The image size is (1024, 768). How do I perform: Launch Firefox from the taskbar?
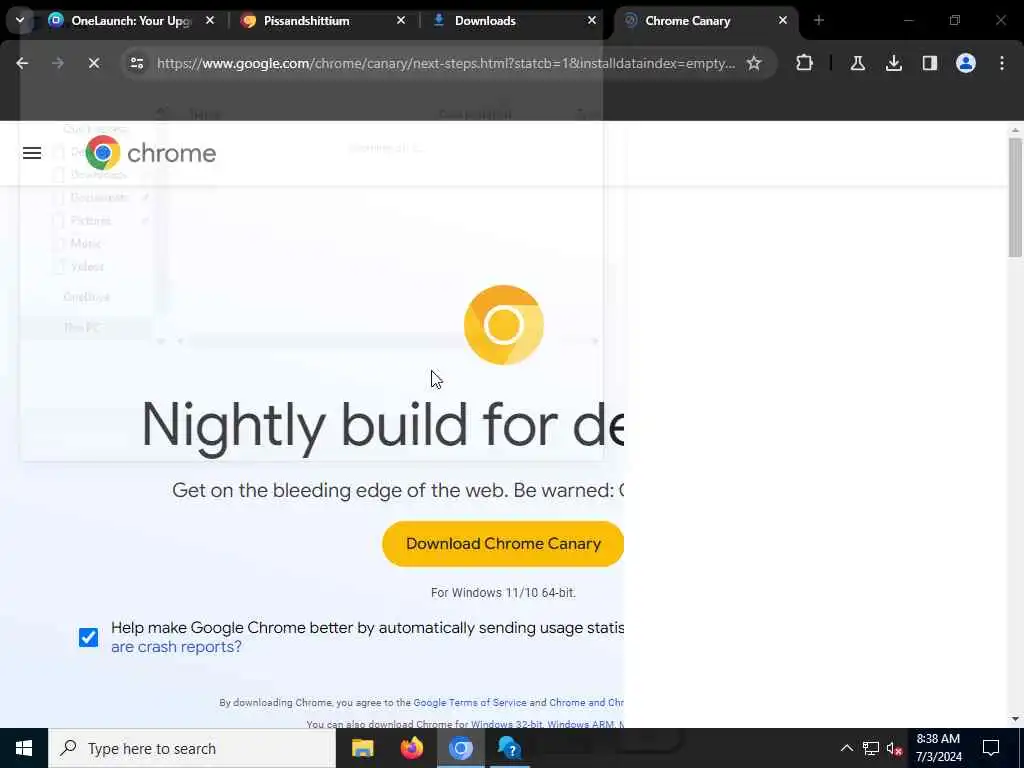click(411, 748)
